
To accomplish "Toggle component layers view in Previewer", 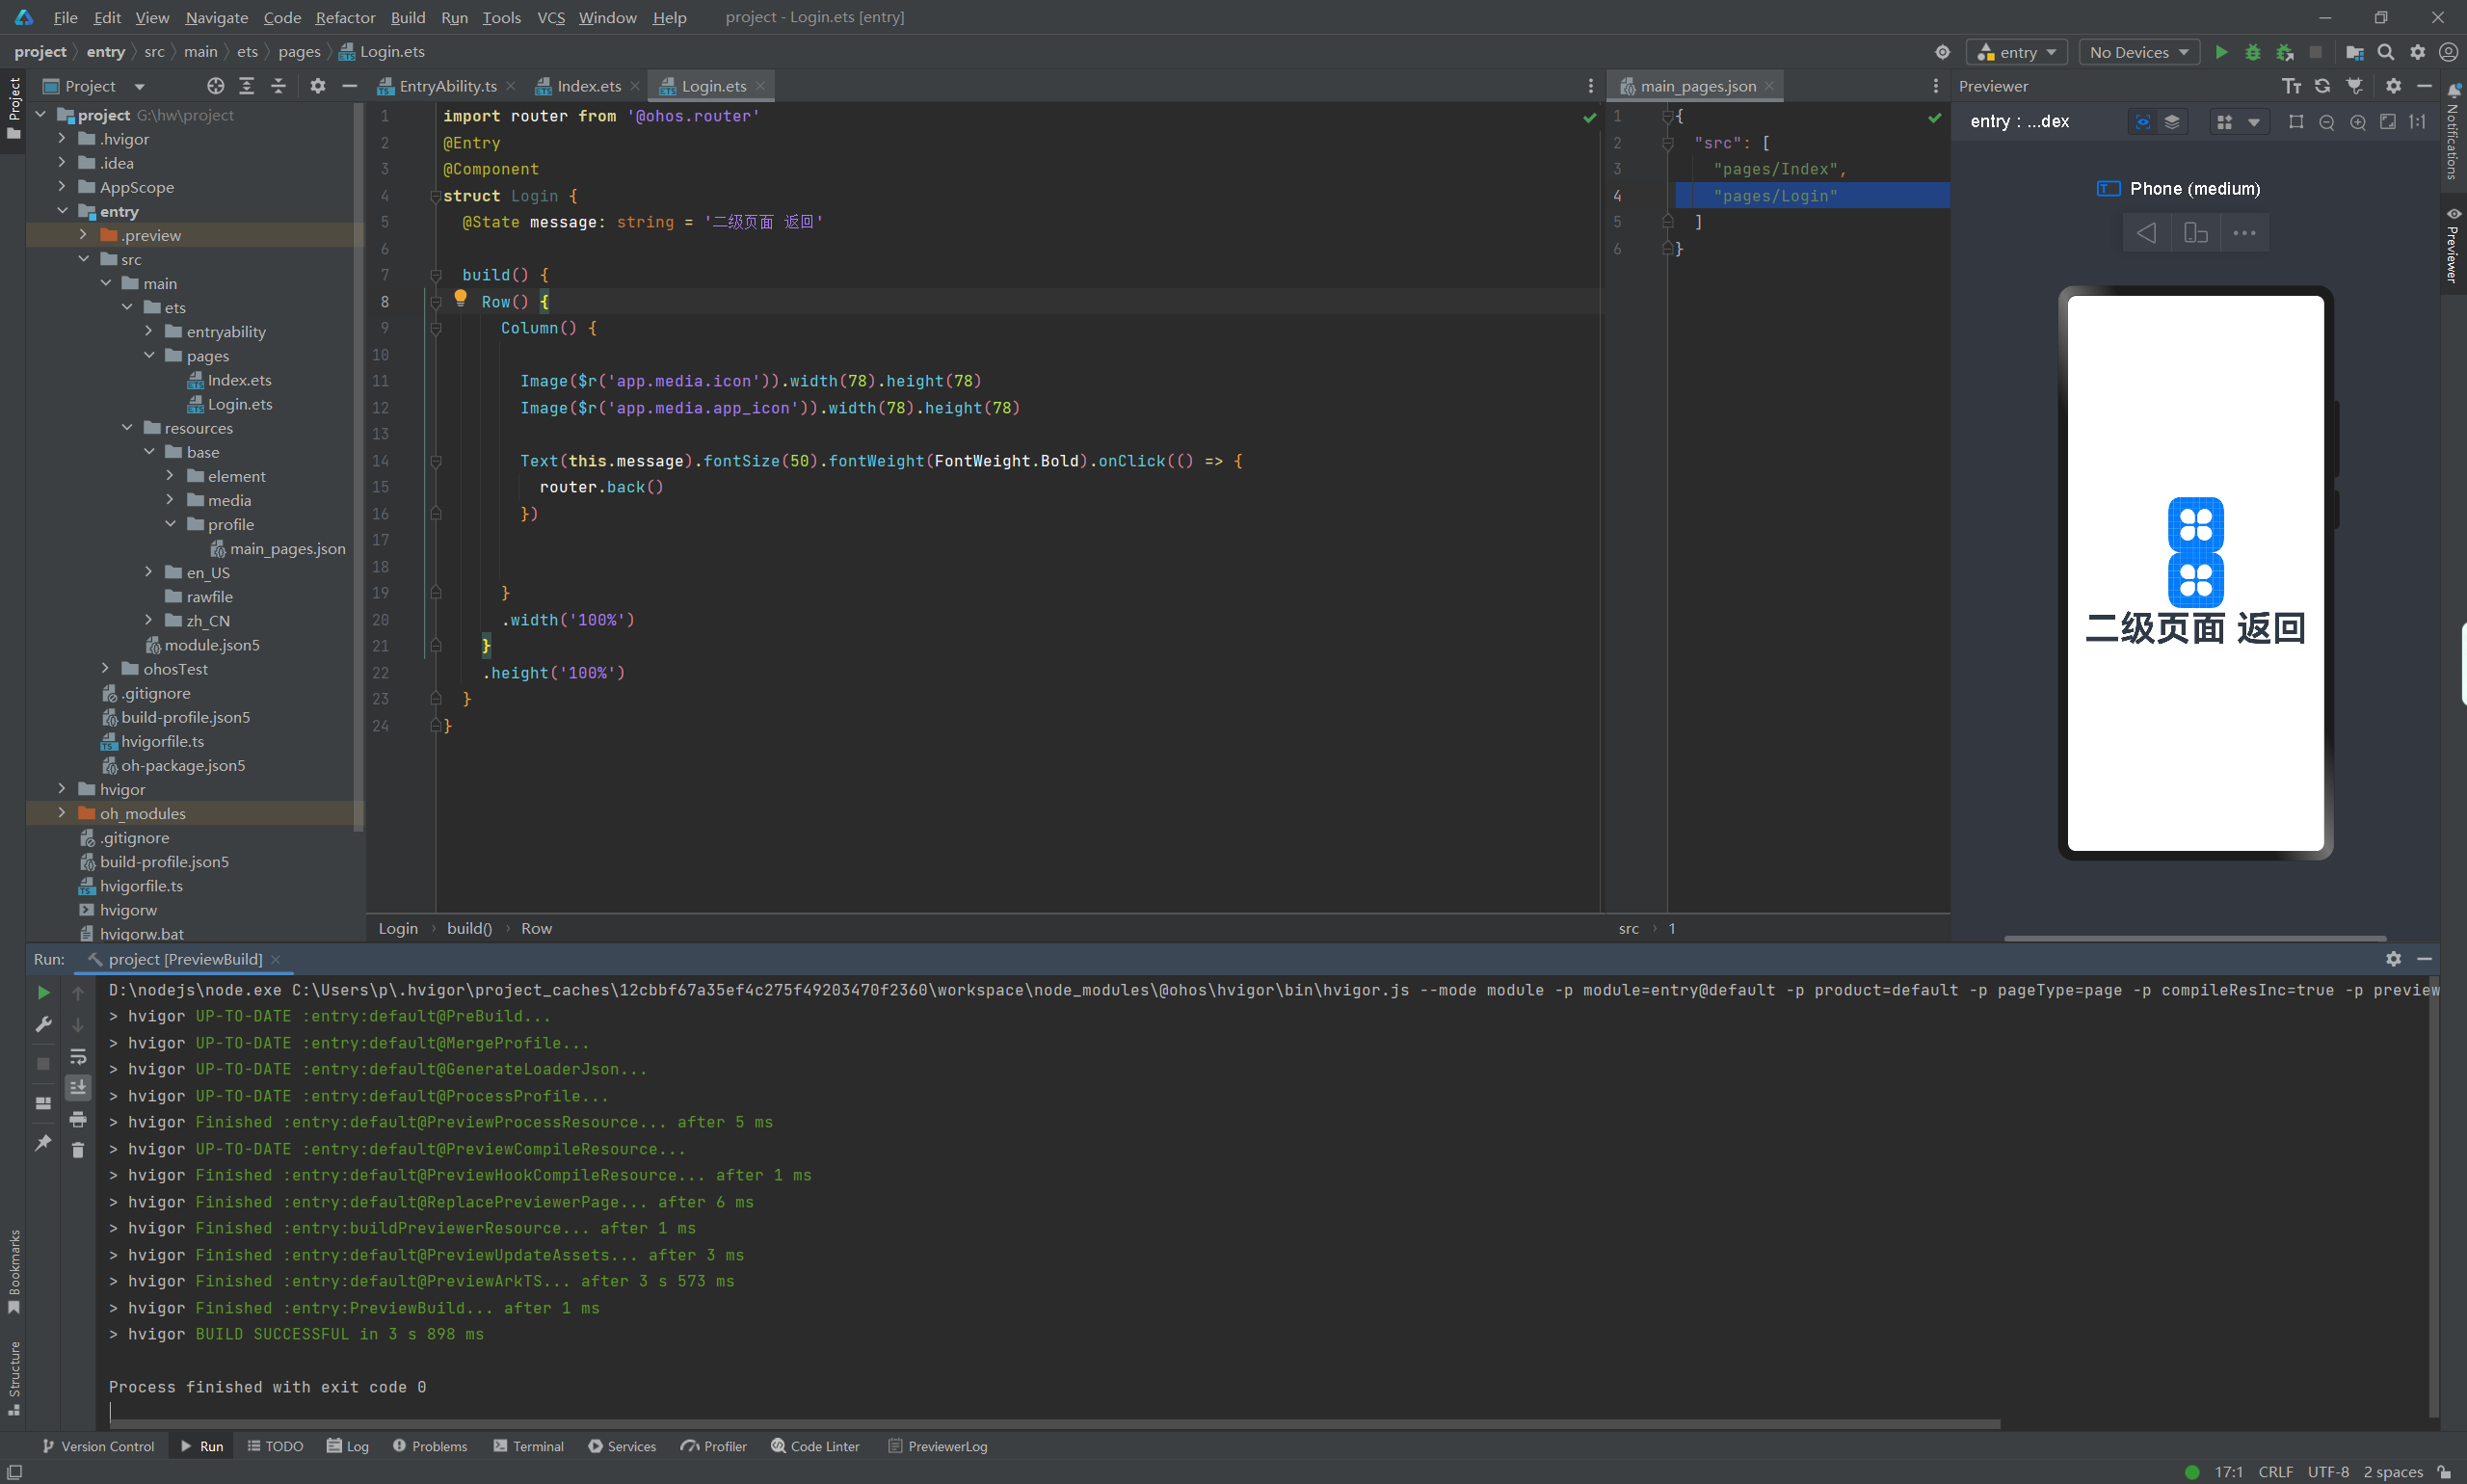I will pyautogui.click(x=2172, y=122).
